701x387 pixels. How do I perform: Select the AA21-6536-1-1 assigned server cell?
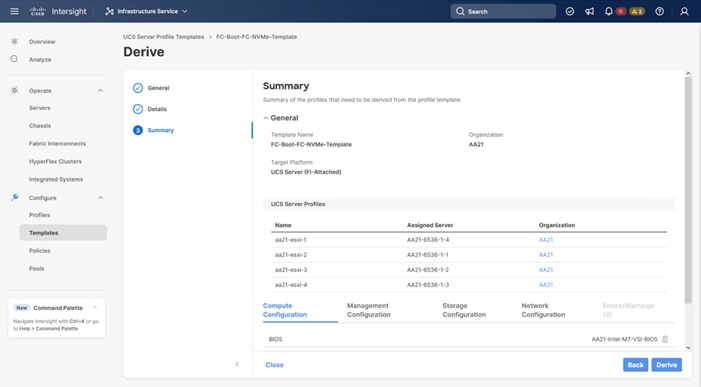pyautogui.click(x=427, y=255)
